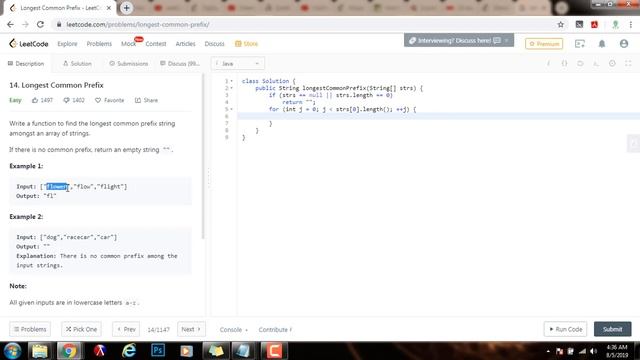
Task: Bookmark this page with the star icon
Action: click(560, 24)
